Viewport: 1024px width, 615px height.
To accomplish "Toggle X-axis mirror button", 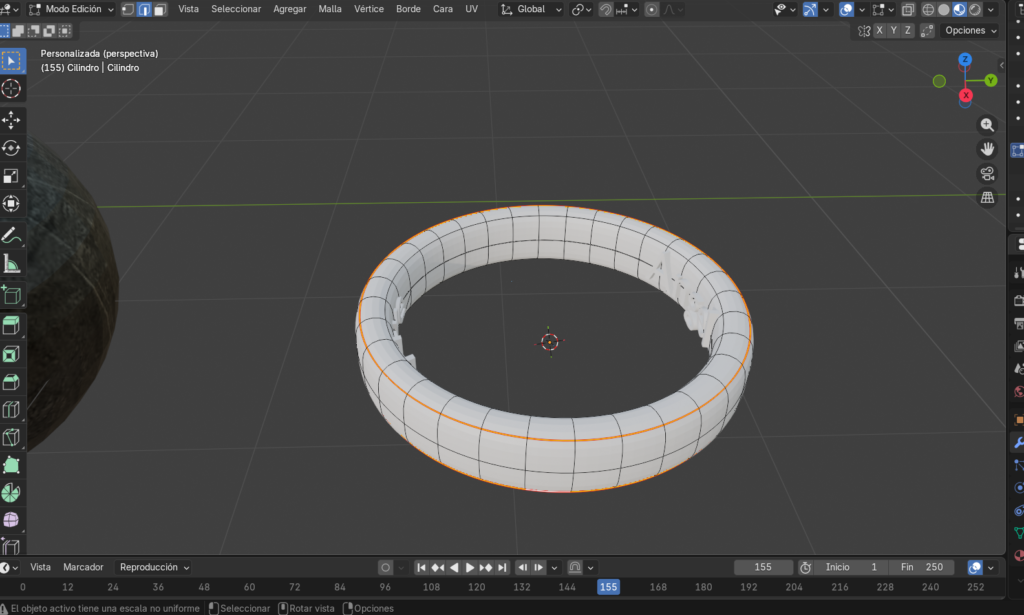I will pos(879,30).
